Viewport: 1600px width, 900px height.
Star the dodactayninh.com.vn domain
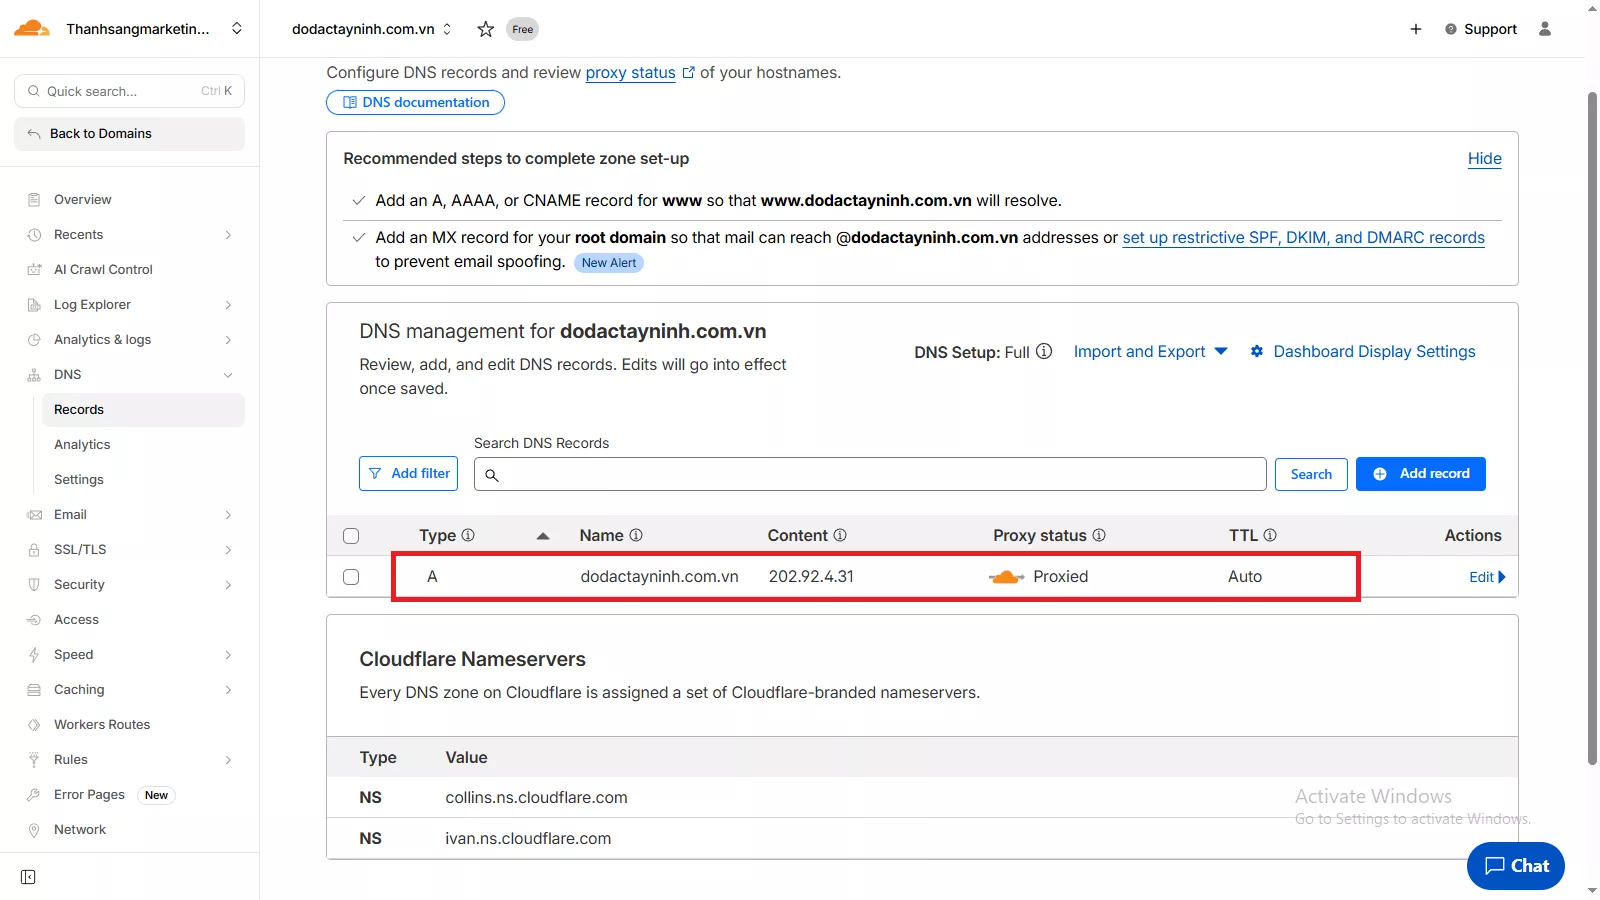coord(485,29)
